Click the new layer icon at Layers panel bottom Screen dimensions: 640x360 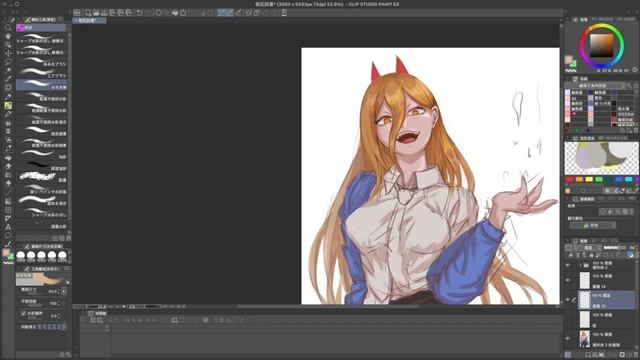tap(588, 355)
